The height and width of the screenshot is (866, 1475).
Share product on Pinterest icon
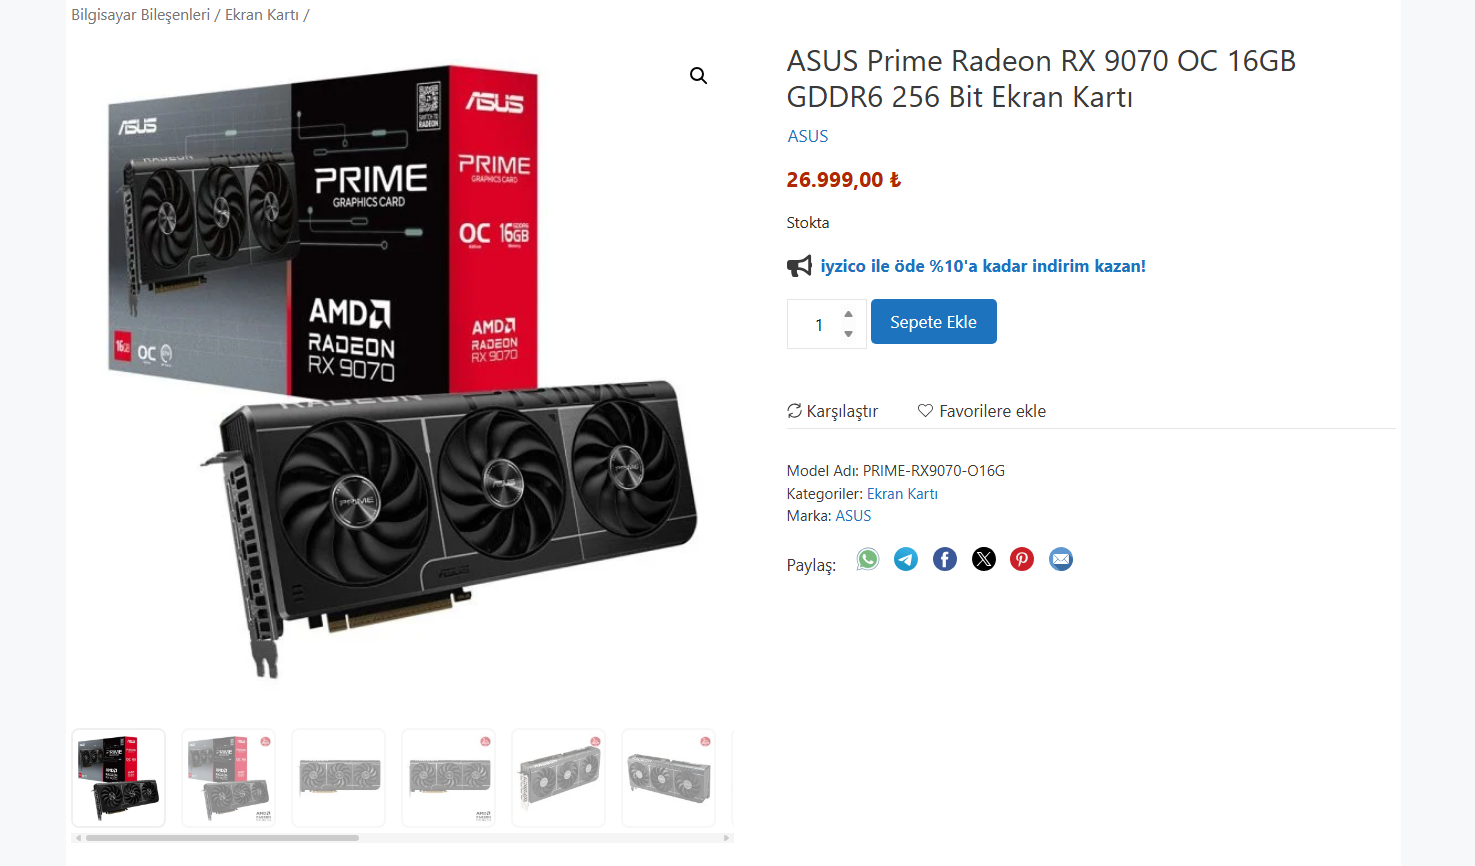(1022, 559)
